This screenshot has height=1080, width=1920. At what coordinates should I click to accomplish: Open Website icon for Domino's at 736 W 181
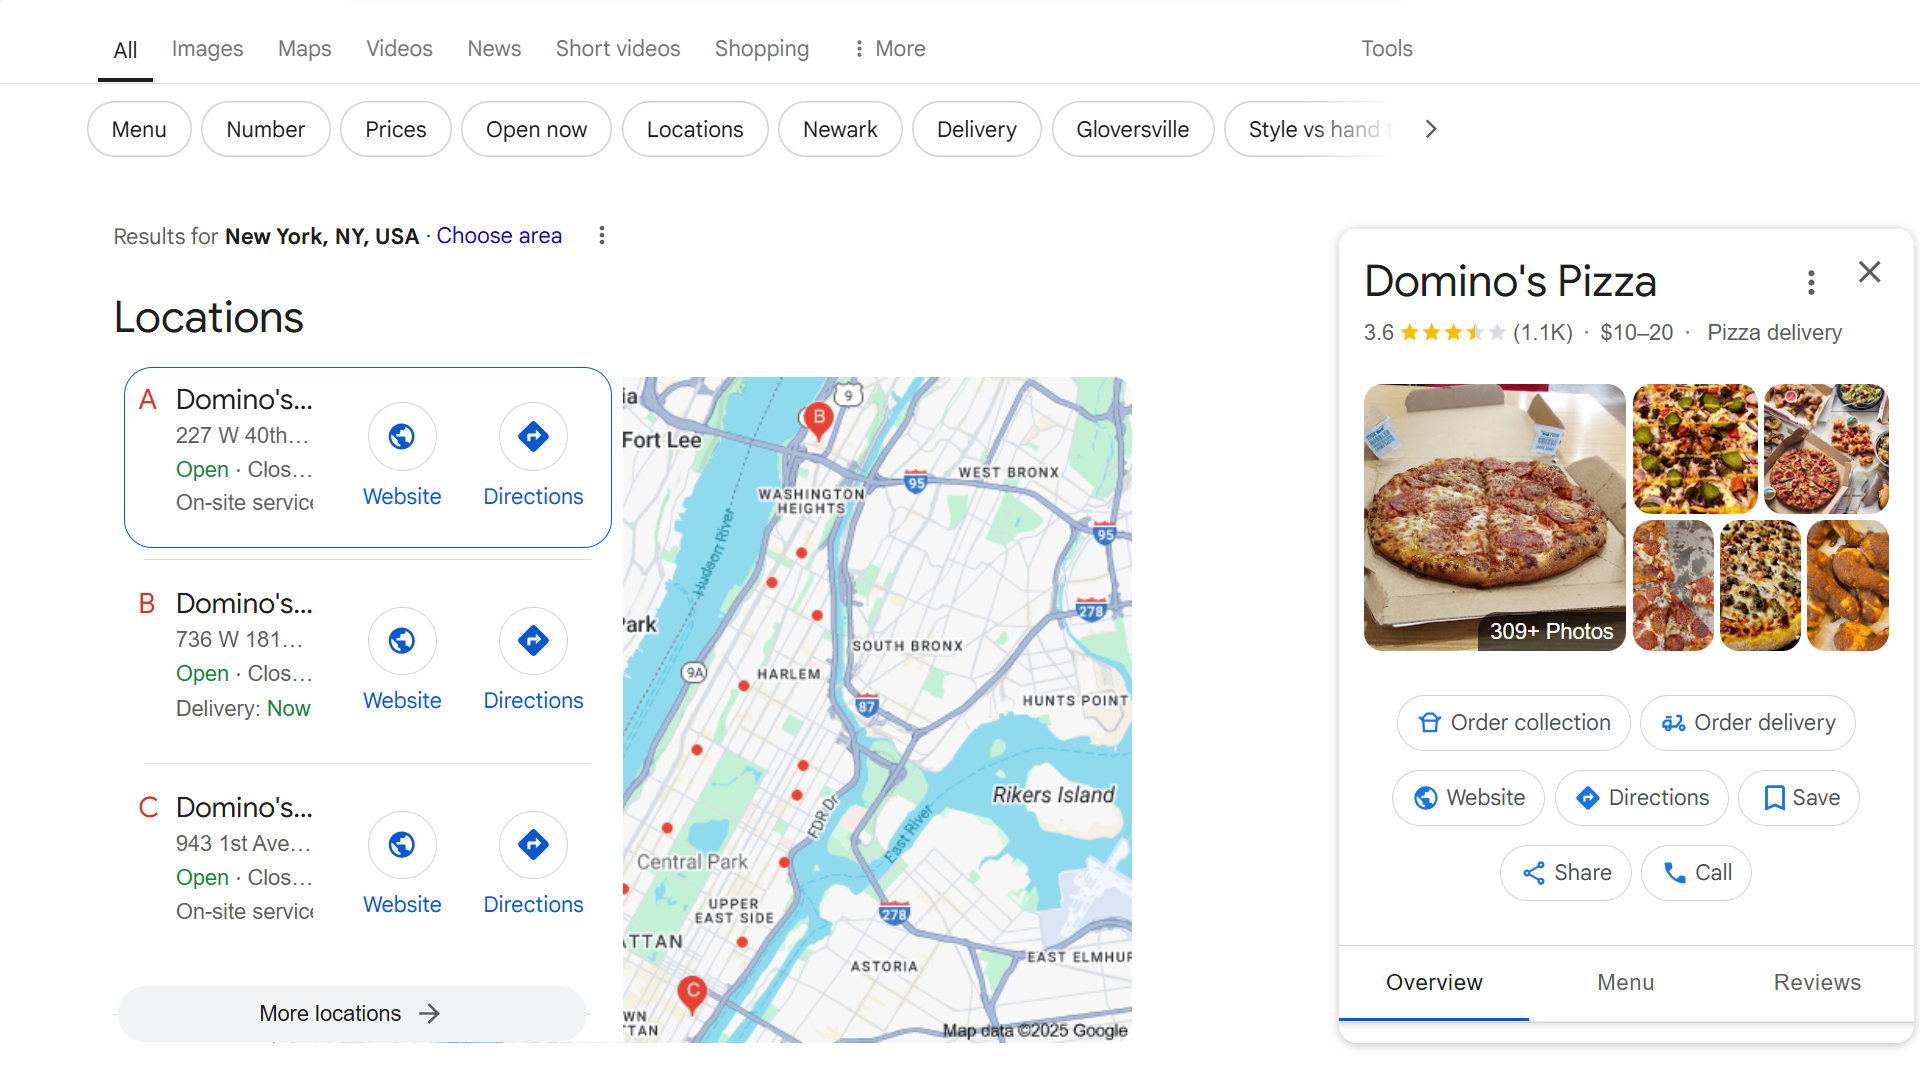pyautogui.click(x=402, y=641)
